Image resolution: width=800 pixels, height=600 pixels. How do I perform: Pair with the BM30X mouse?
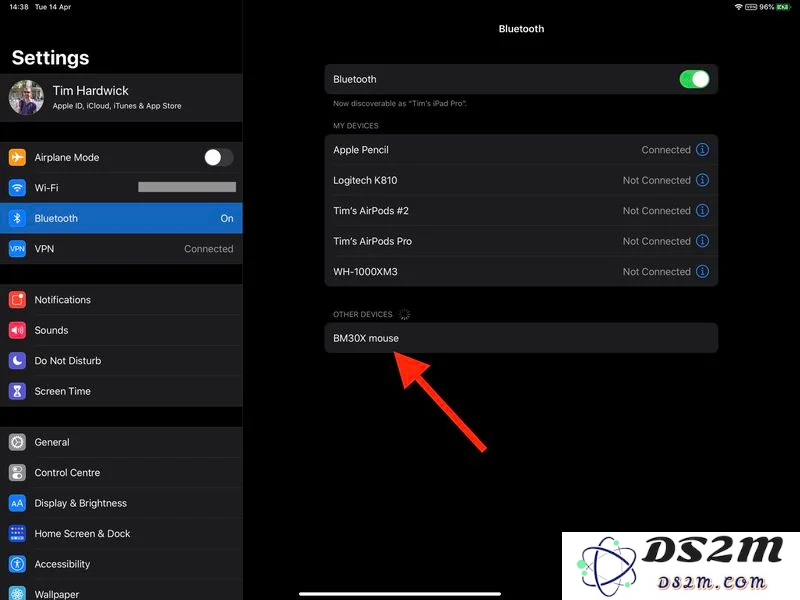[521, 338]
